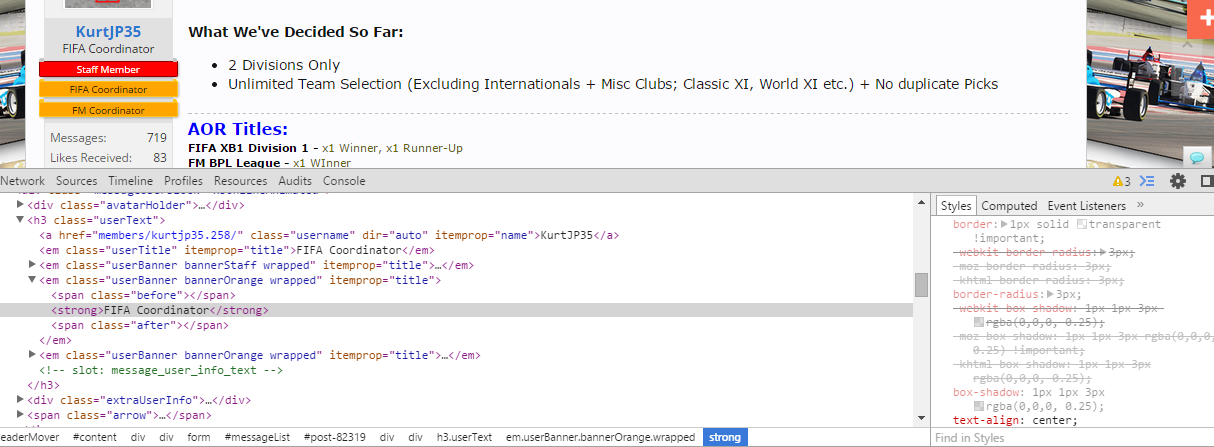Screen dimensions: 1214x447
Task: Open KurtJP35 profile link
Action: pos(108,31)
